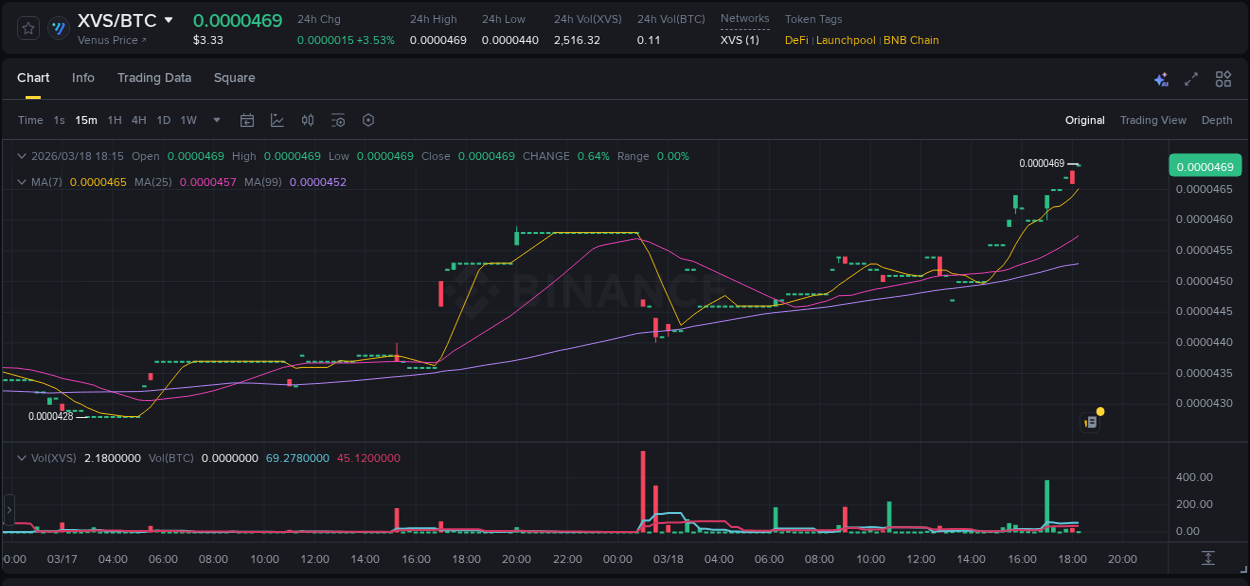Choose the 1D time interval
1250x586 pixels.
coord(163,120)
